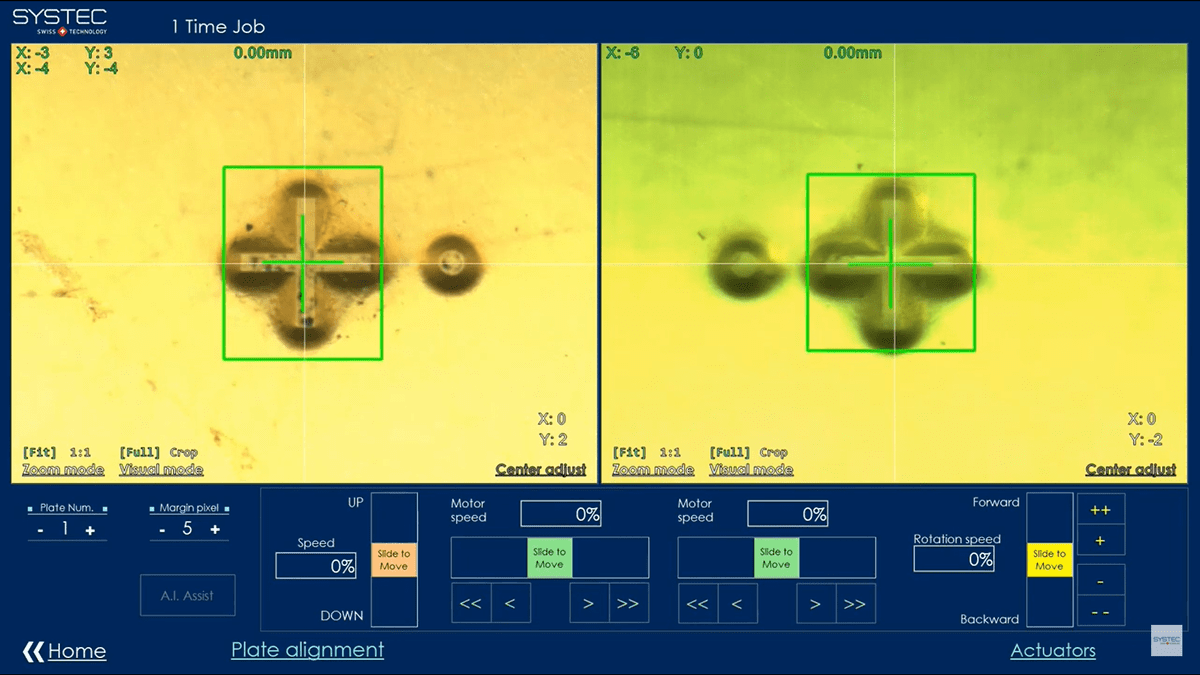Screen dimensions: 1200x675
Task: Open Center adjust on the left camera
Action: (x=541, y=468)
